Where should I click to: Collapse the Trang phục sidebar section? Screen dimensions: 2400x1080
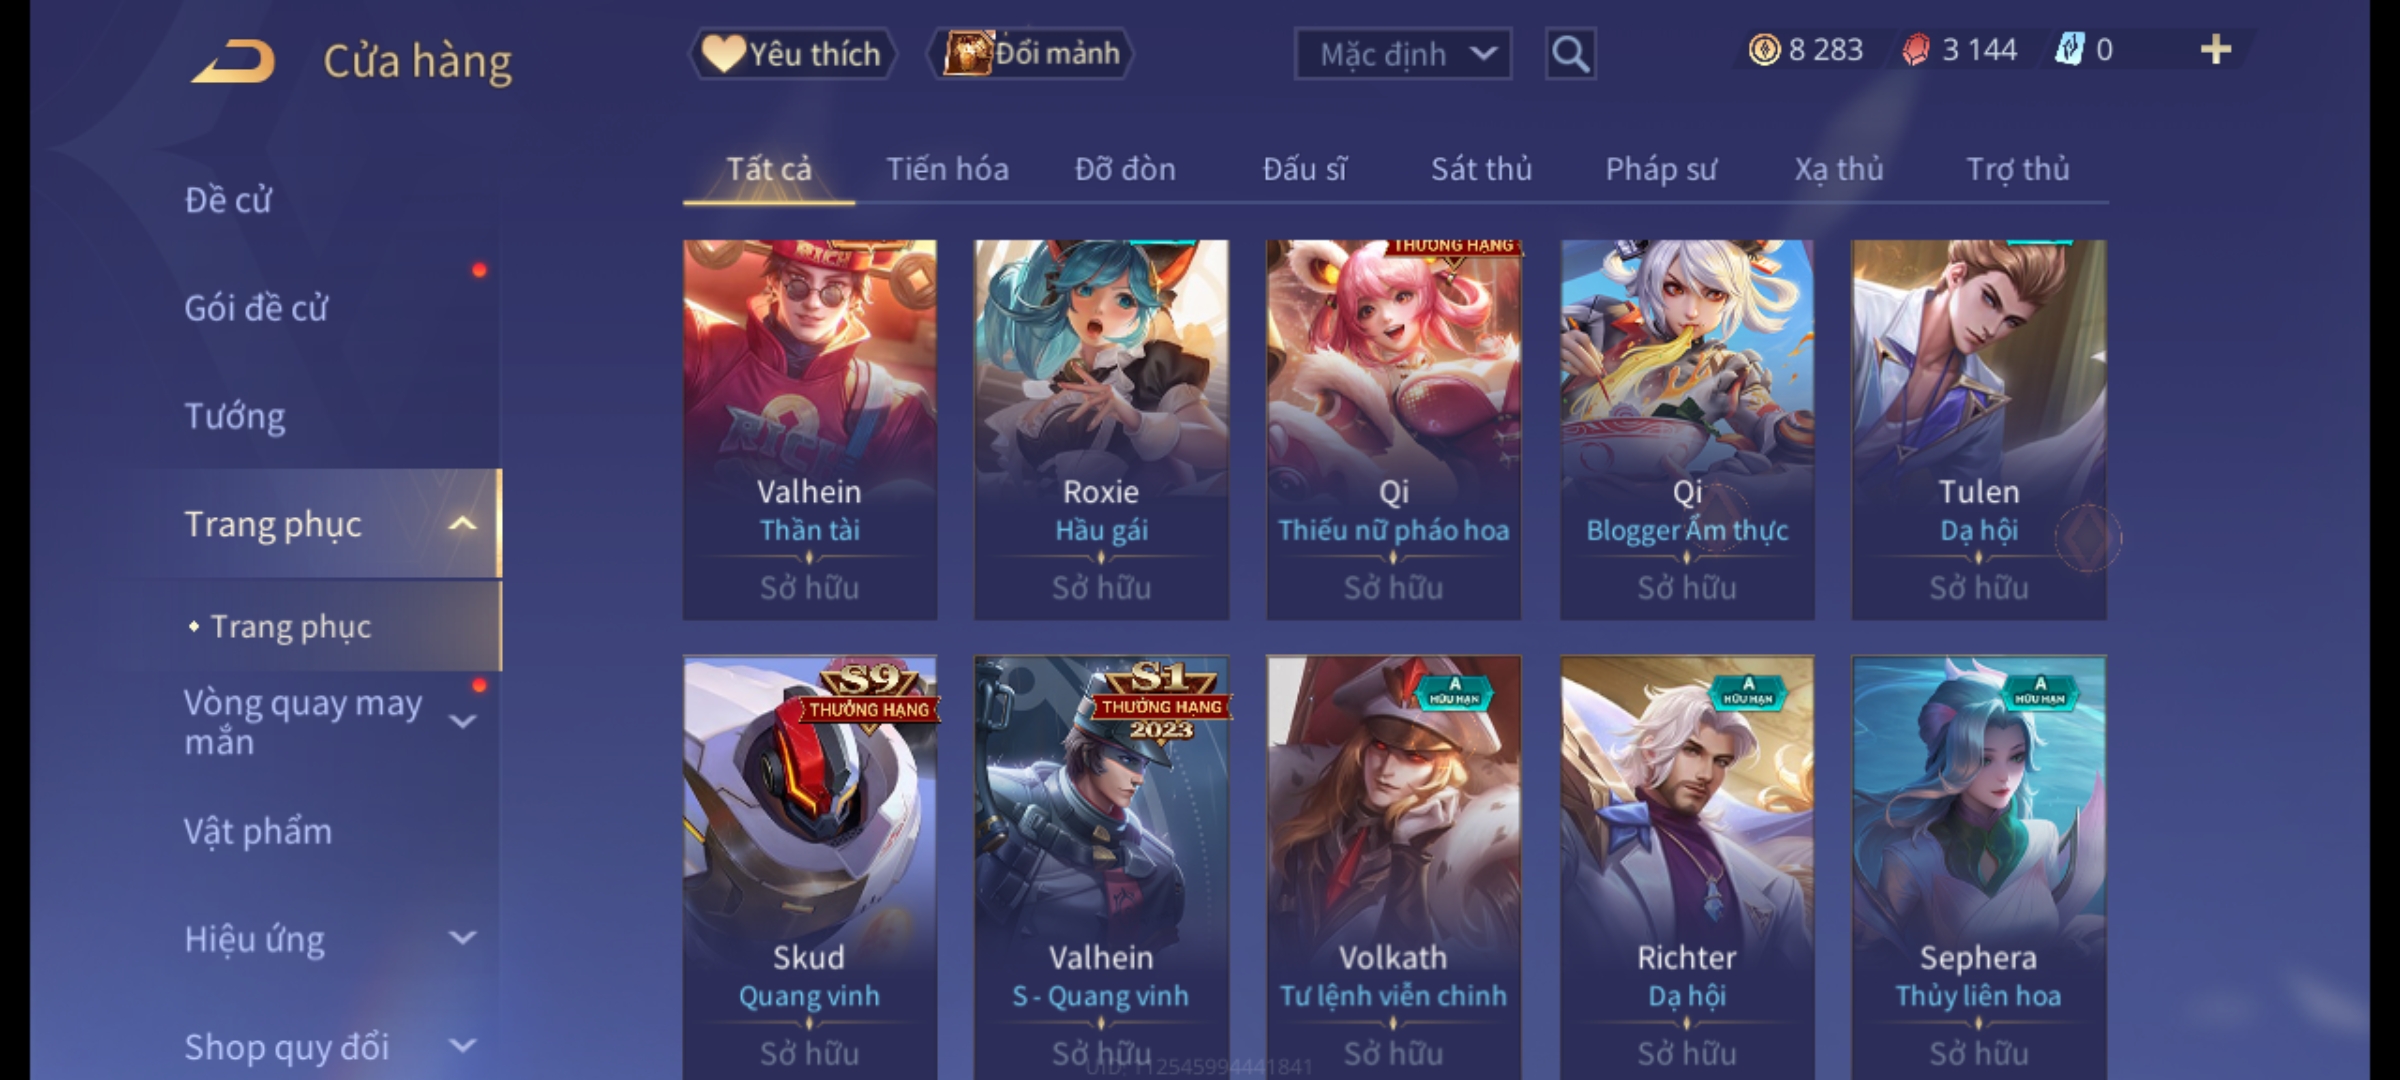(462, 524)
